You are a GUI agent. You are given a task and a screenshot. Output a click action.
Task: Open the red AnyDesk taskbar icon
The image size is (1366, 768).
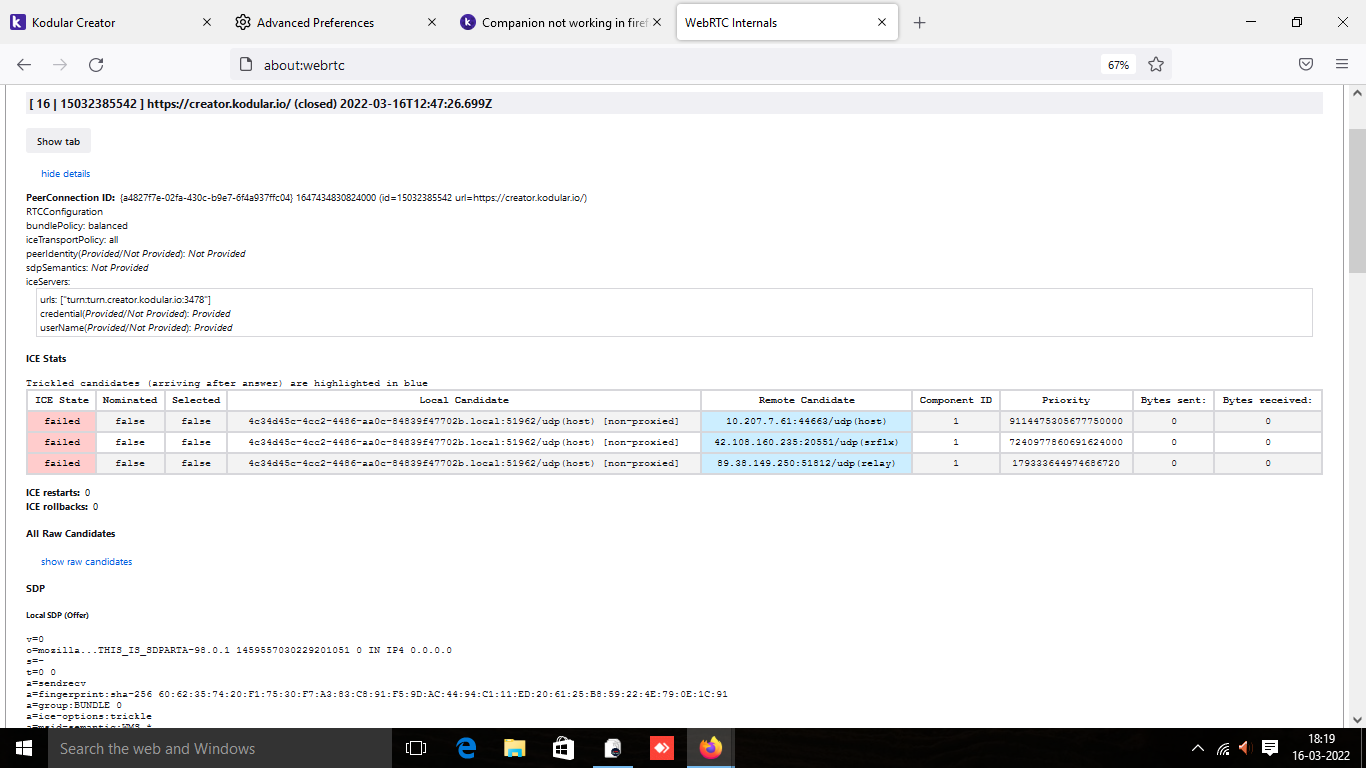[x=661, y=748]
